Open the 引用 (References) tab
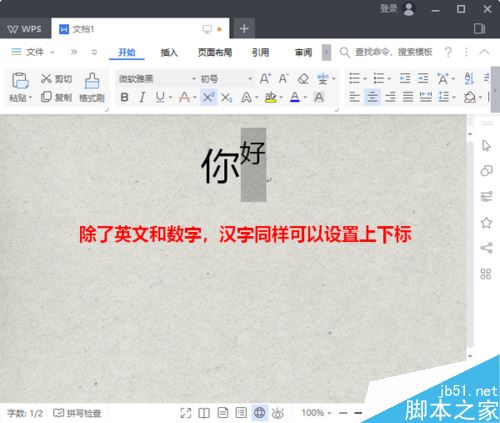Viewport: 500px width, 423px height. [260, 53]
